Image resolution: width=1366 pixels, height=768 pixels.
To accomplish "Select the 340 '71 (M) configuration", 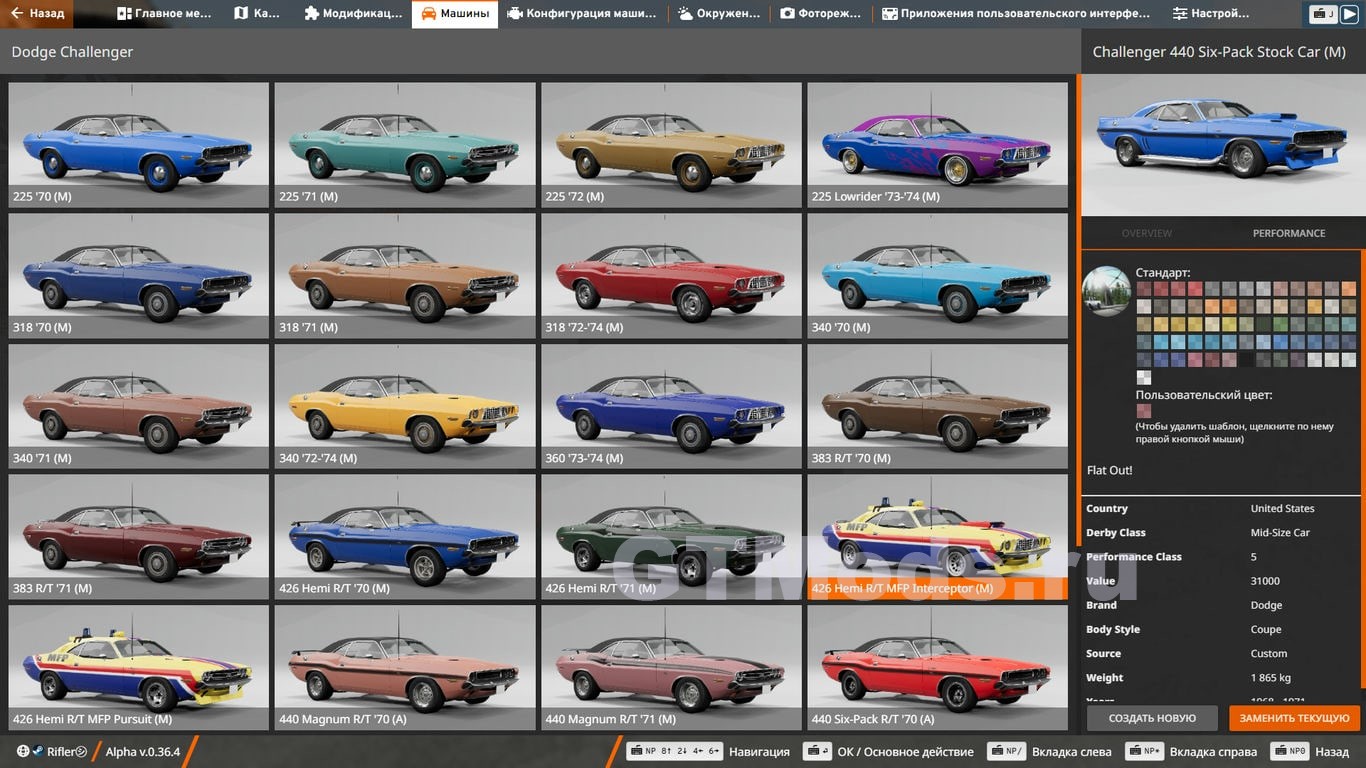I will [139, 406].
